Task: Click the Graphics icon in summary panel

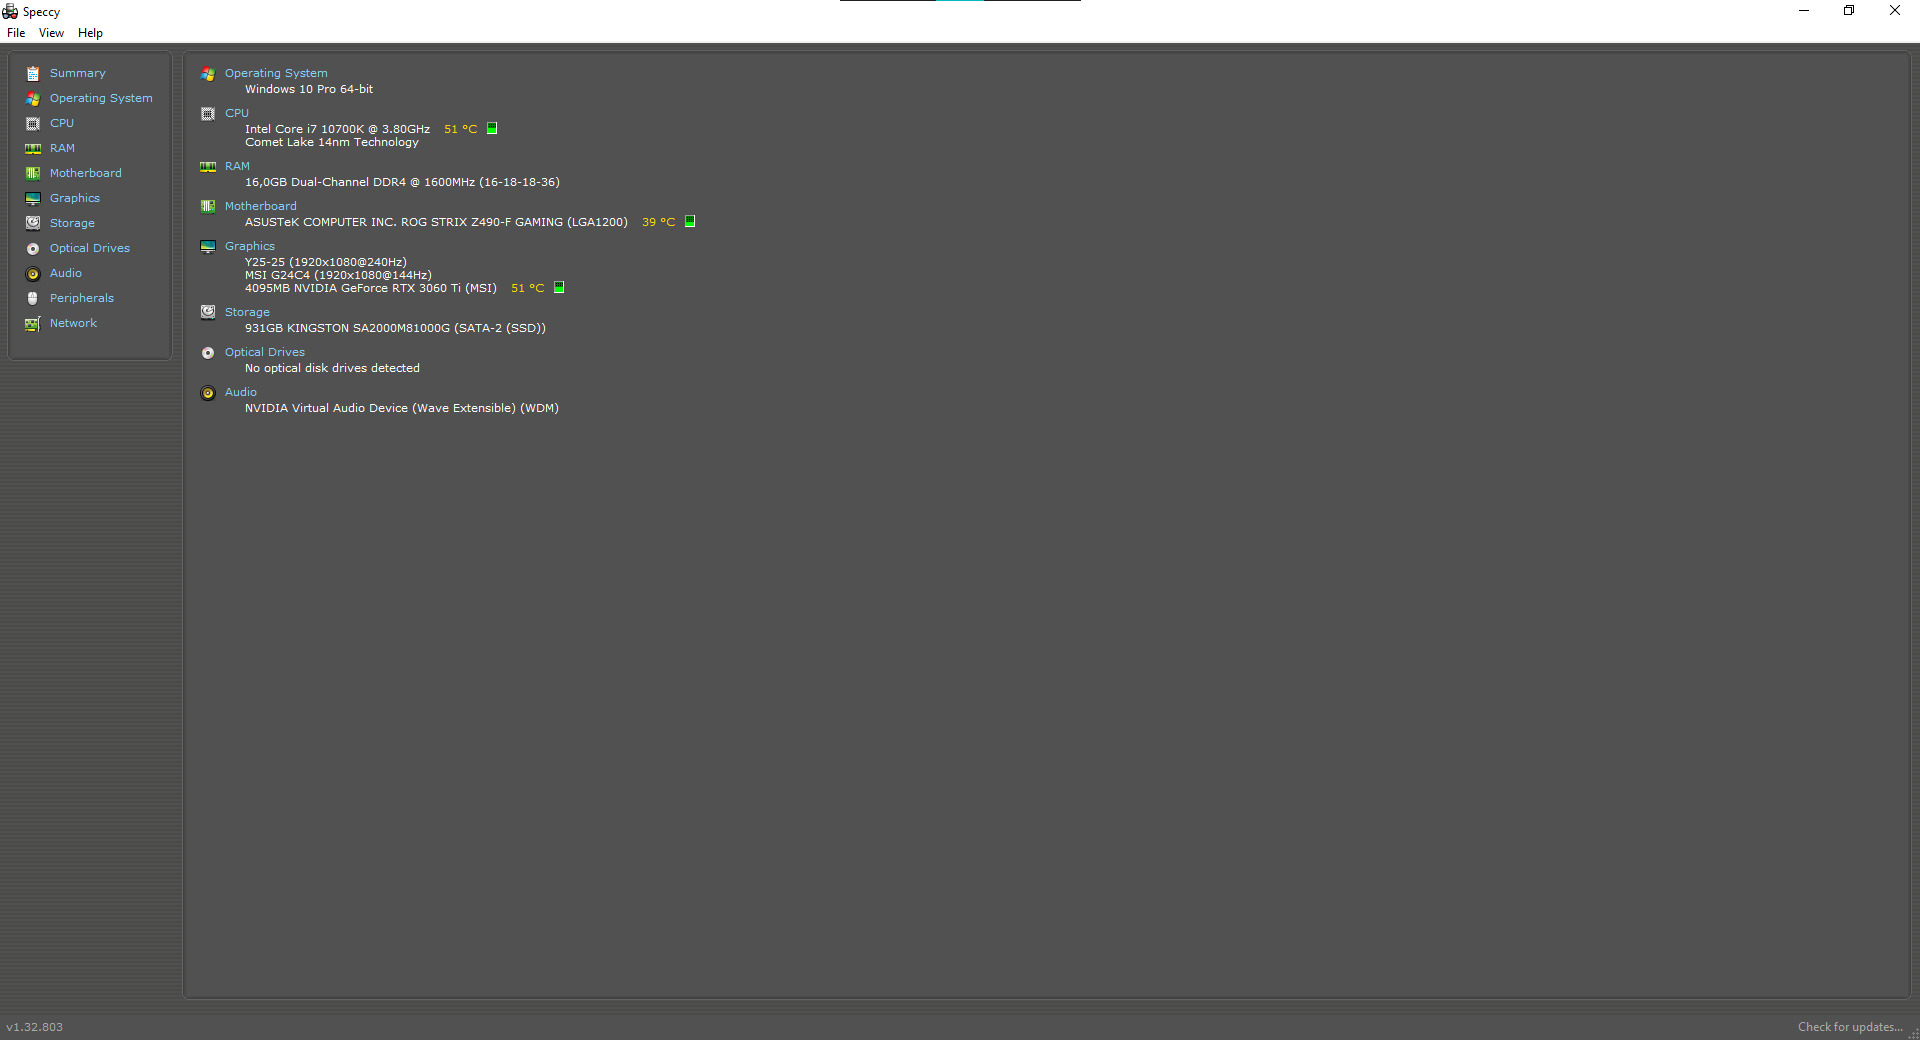Action: (x=208, y=246)
